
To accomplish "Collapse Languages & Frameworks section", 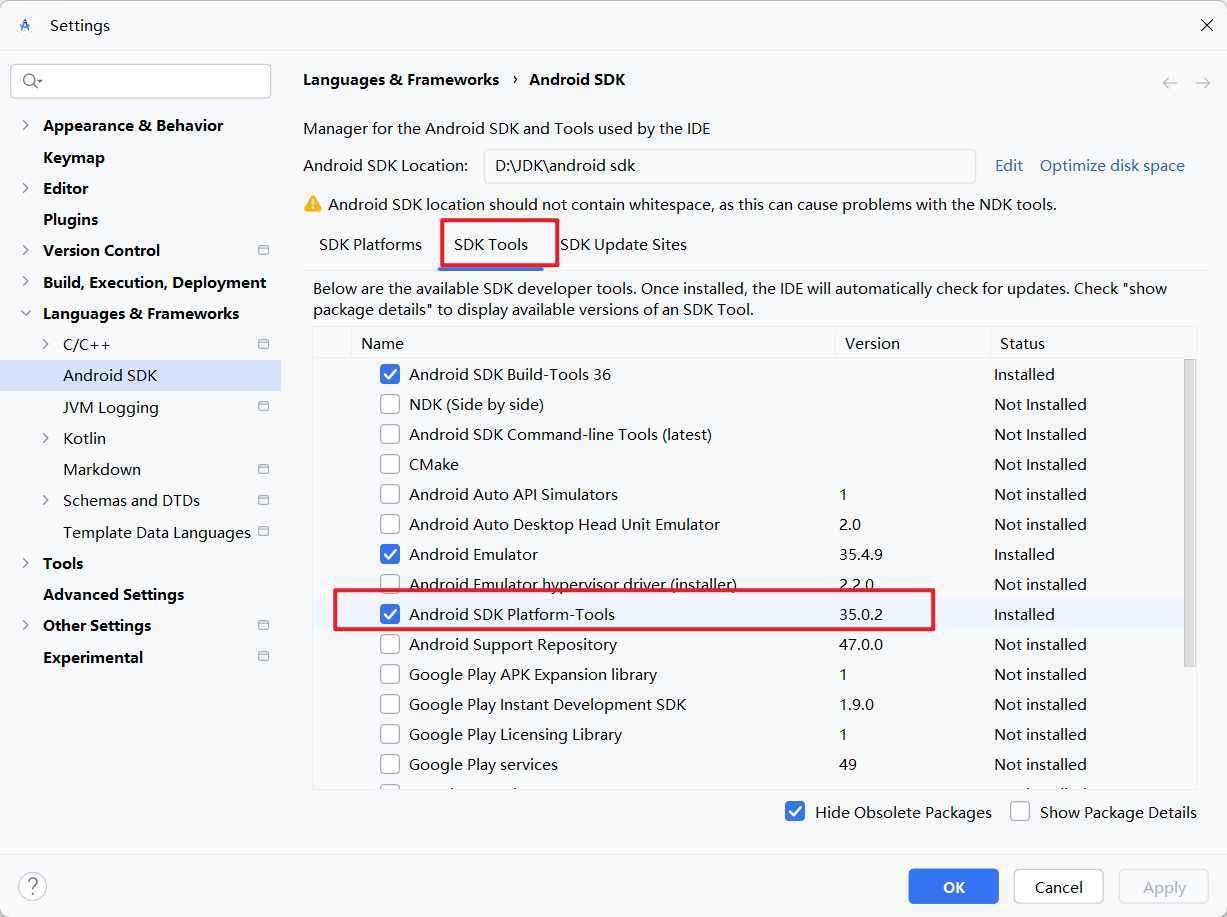I will pyautogui.click(x=25, y=313).
